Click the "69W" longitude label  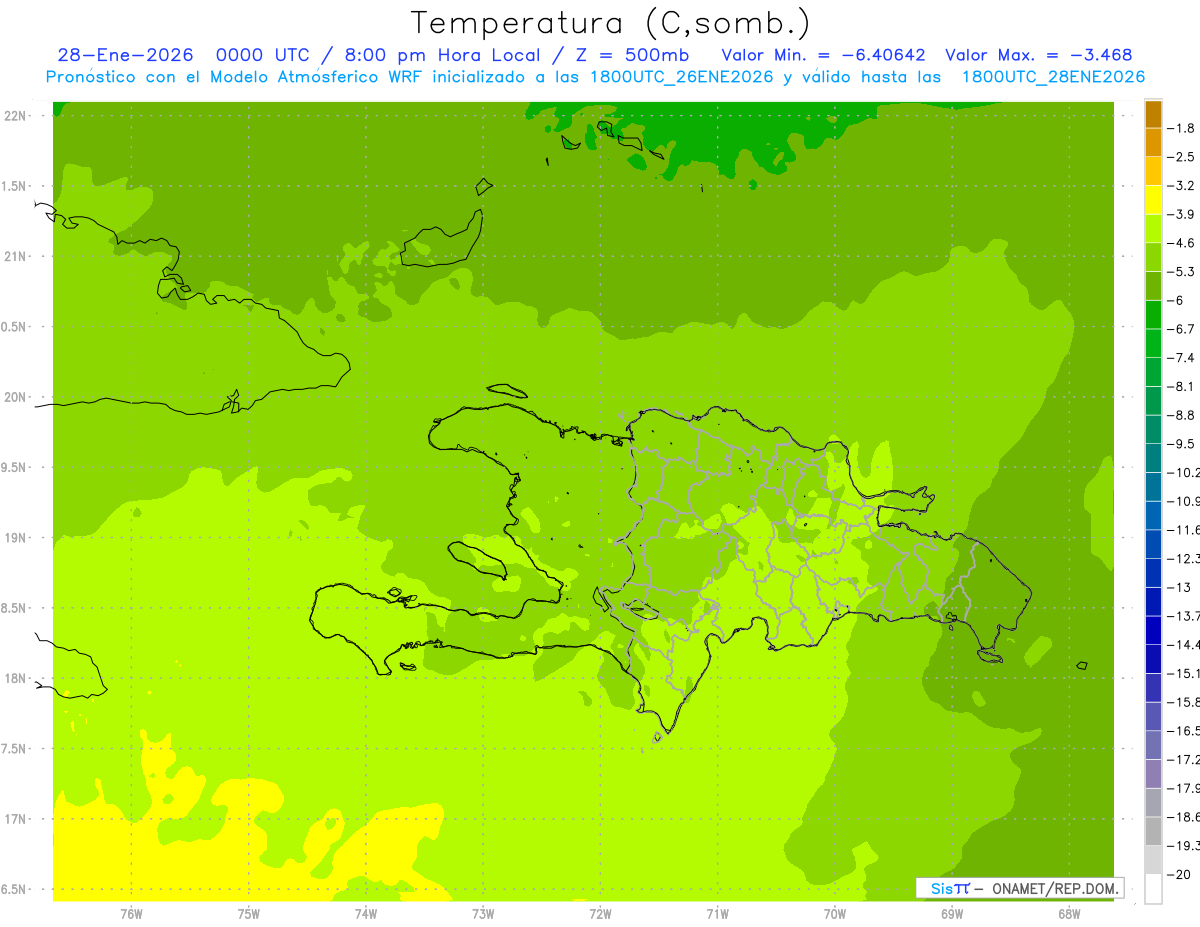[x=951, y=914]
